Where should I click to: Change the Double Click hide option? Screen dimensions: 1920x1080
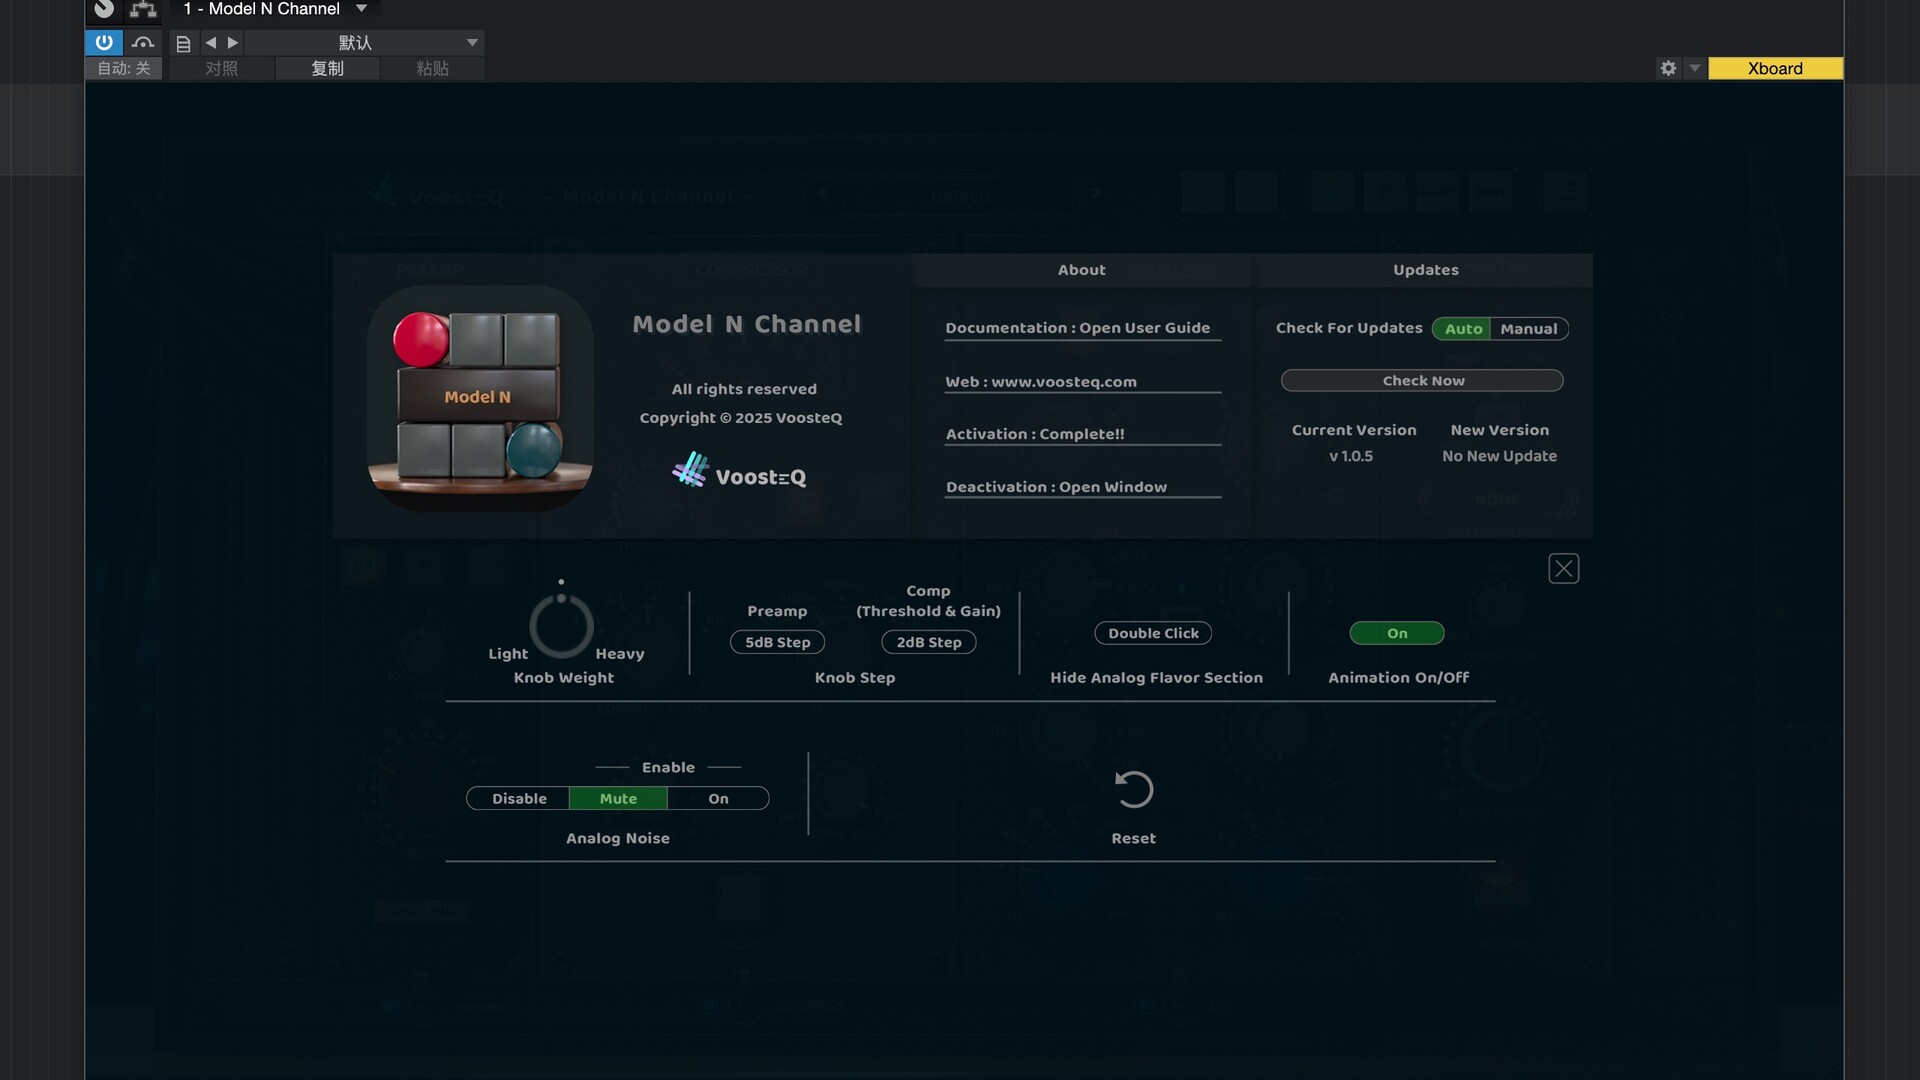pos(1153,633)
